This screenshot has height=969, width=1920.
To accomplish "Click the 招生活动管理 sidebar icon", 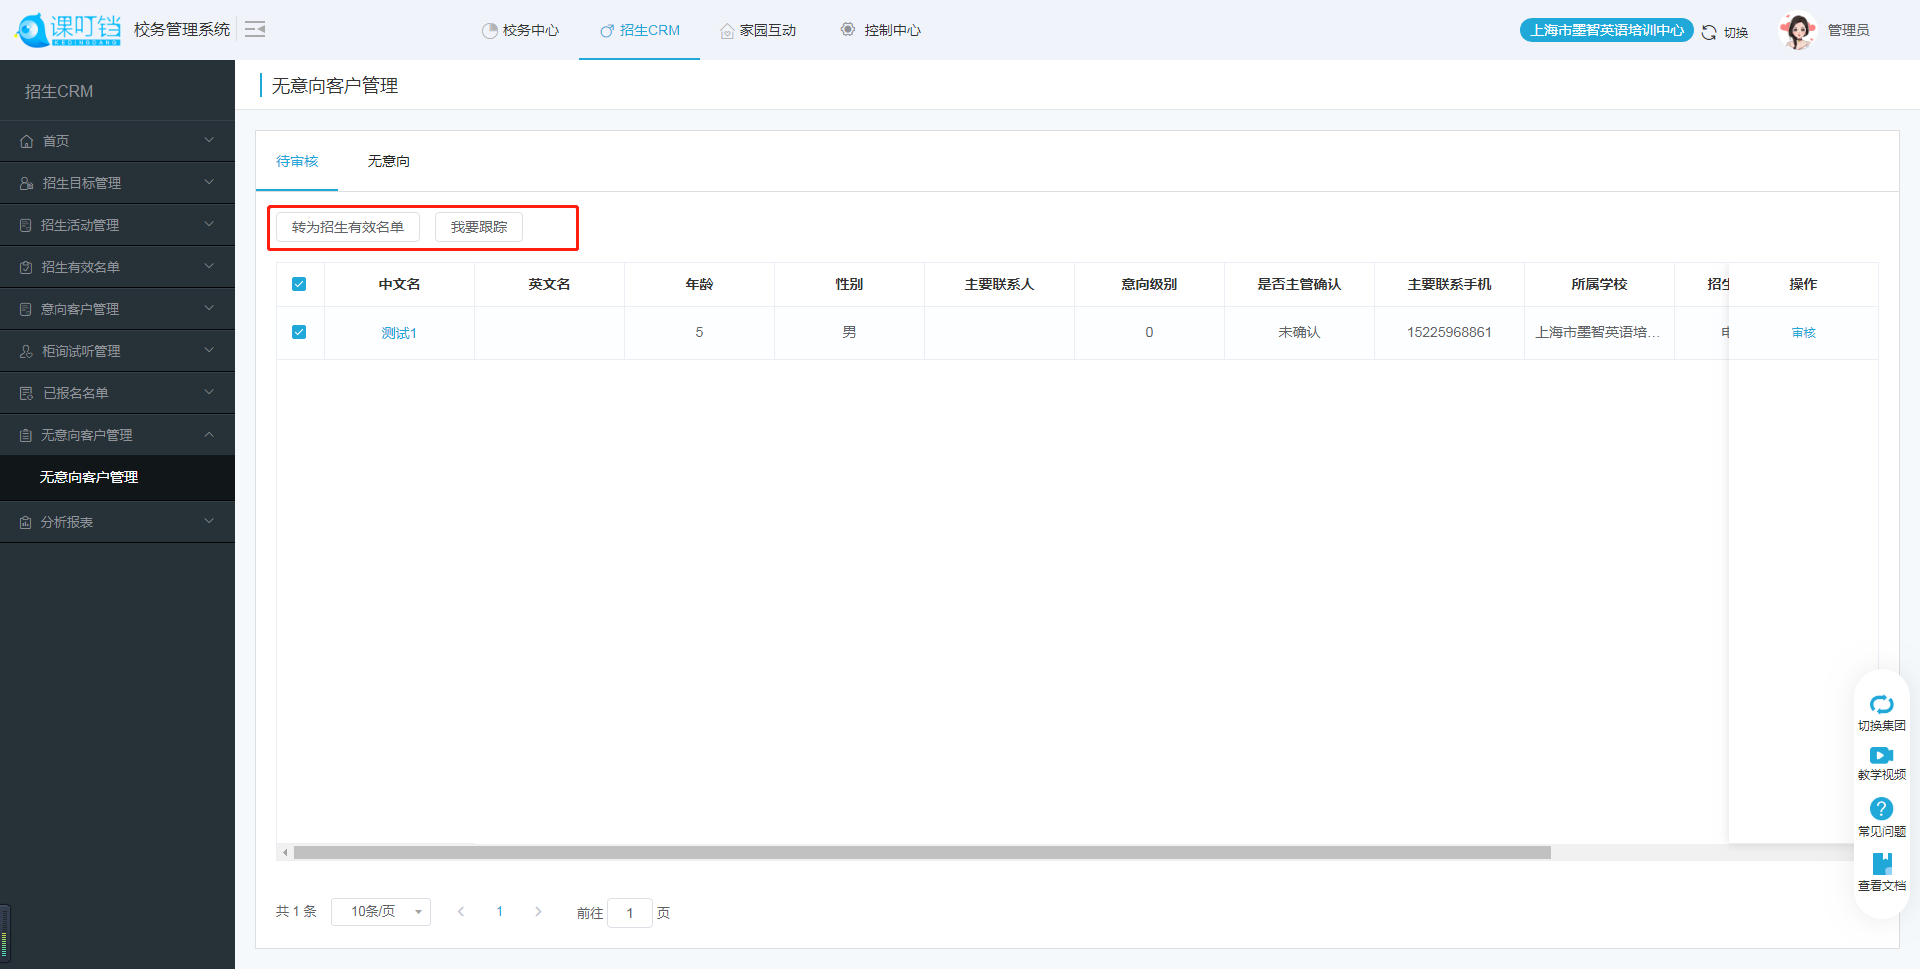I will click(x=26, y=225).
